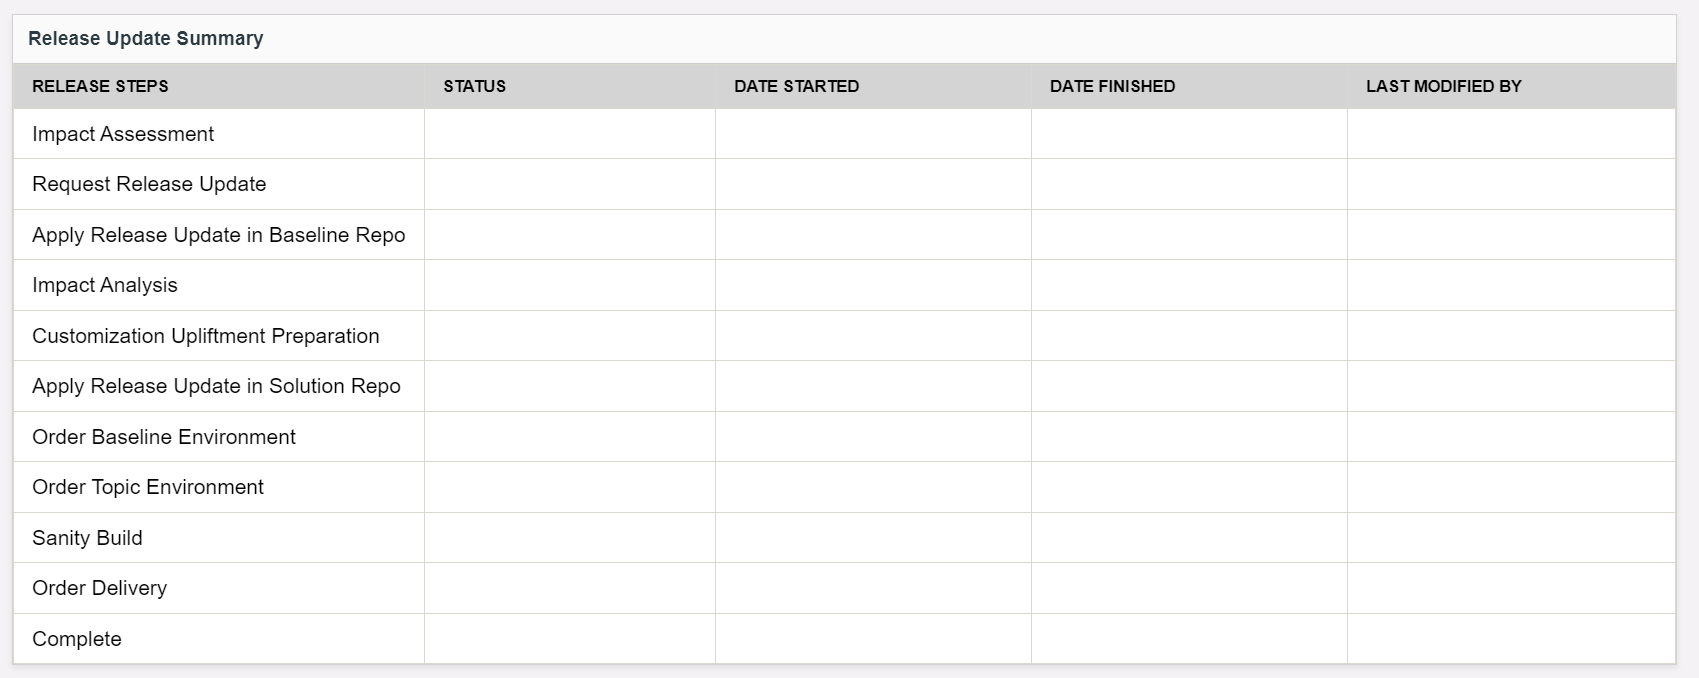This screenshot has width=1699, height=678.
Task: Select the DATE FINISHED column header
Action: 1112,86
